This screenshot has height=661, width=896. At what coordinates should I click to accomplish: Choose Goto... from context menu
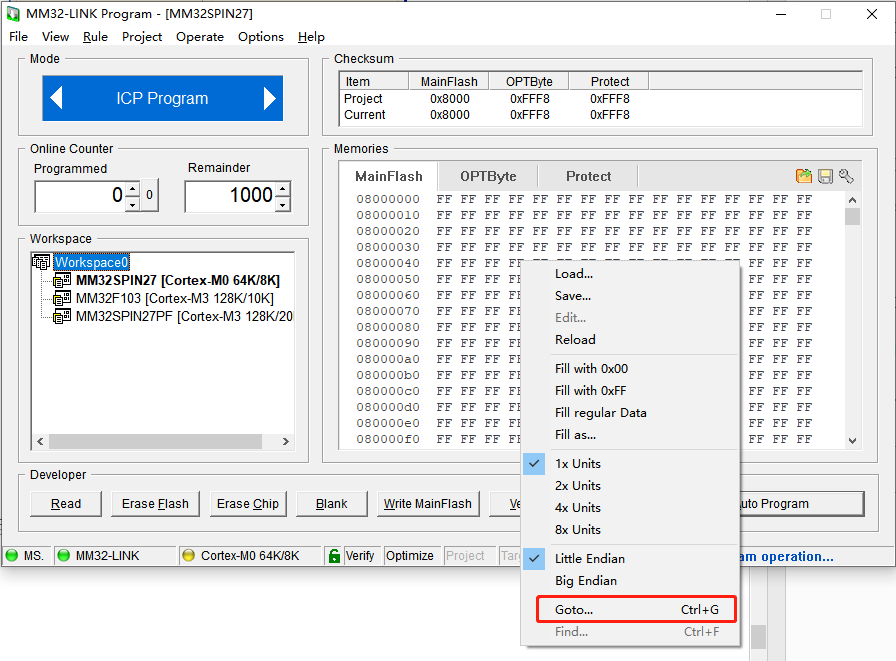(x=636, y=610)
